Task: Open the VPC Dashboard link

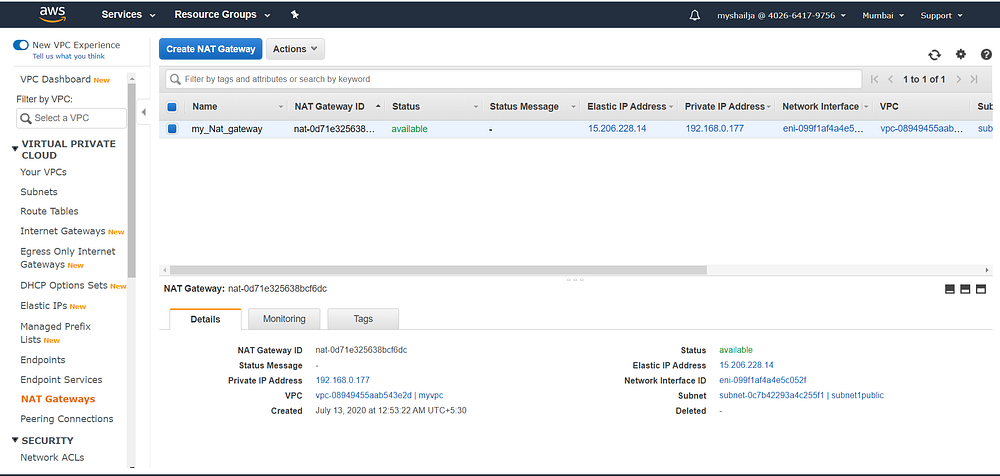Action: point(55,80)
